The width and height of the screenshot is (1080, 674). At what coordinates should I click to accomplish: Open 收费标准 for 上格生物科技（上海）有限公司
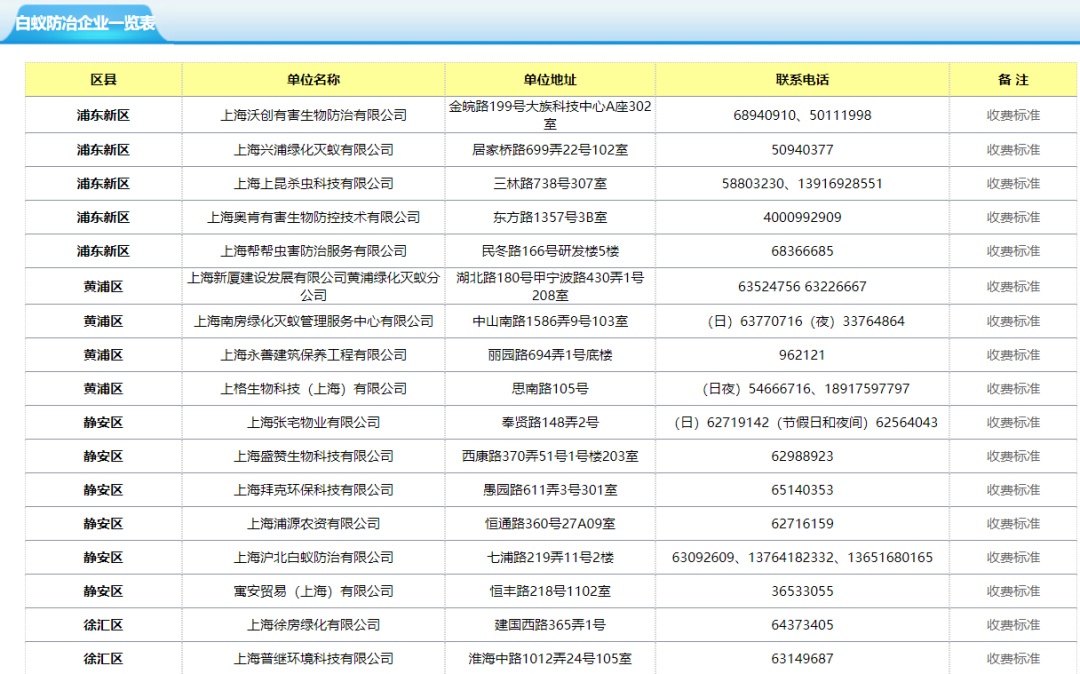(1012, 388)
